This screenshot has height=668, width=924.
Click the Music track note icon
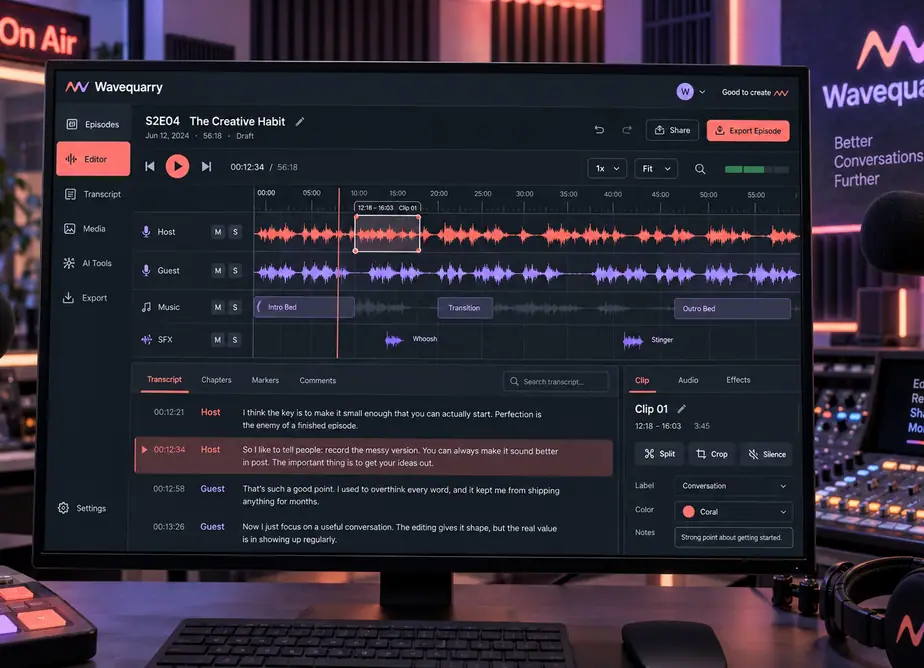tap(146, 307)
